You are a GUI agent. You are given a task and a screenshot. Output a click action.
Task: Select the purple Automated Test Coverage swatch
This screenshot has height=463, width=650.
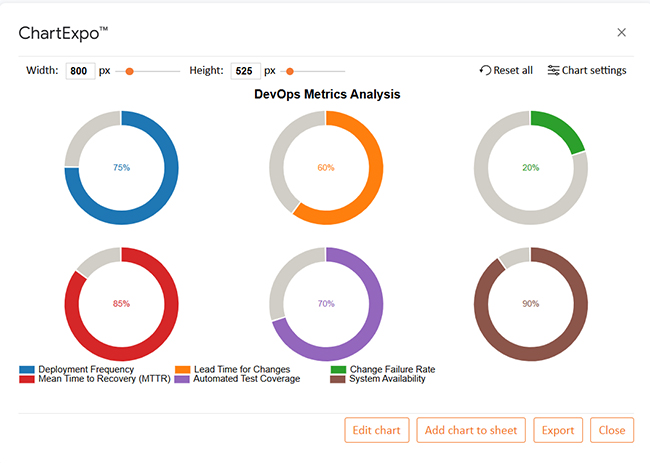[x=182, y=379]
